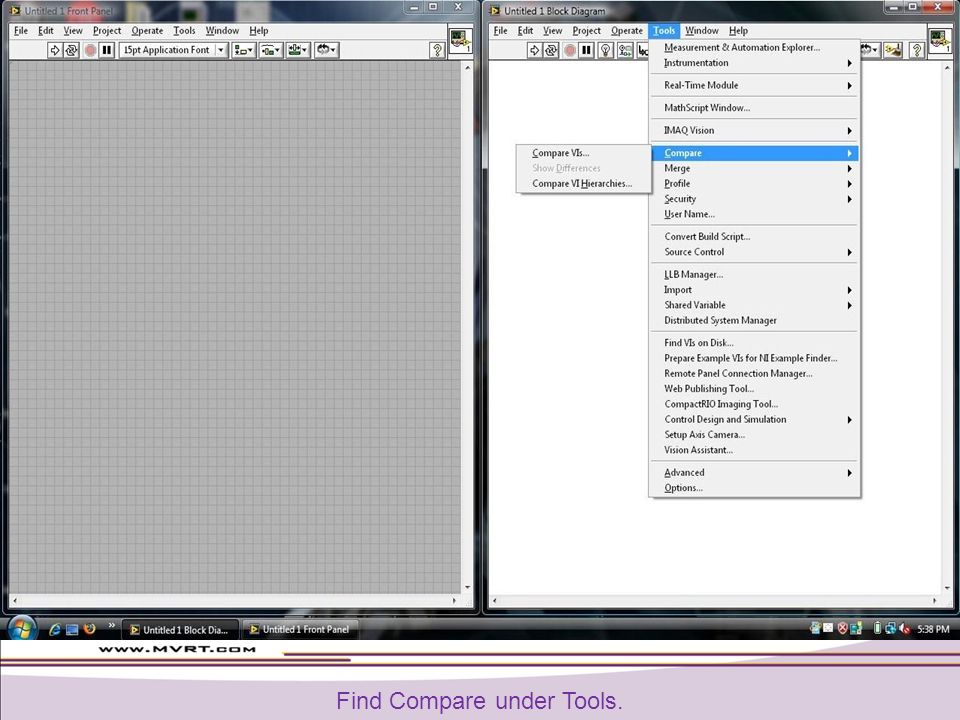960x720 pixels.
Task: Click Clean Up Diagram broom icon
Action: point(893,50)
